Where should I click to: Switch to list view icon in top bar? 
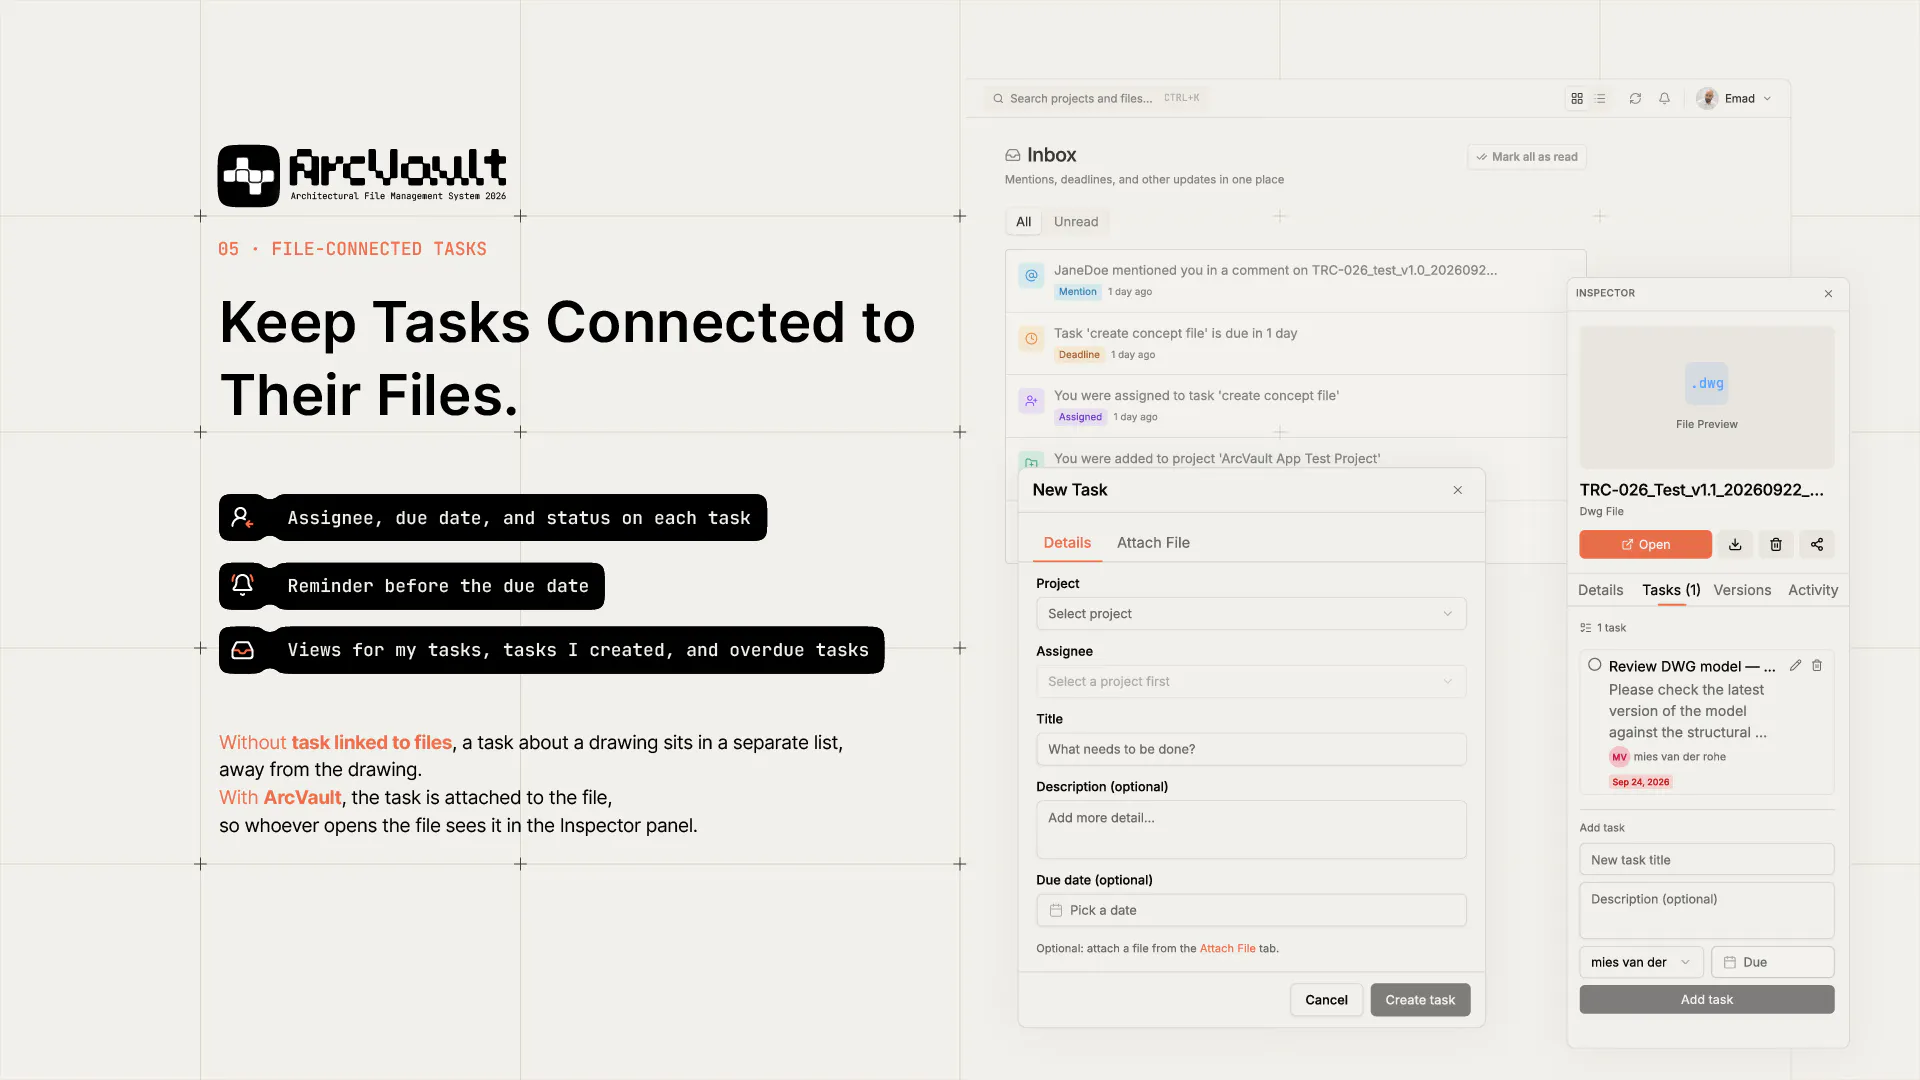click(1600, 98)
